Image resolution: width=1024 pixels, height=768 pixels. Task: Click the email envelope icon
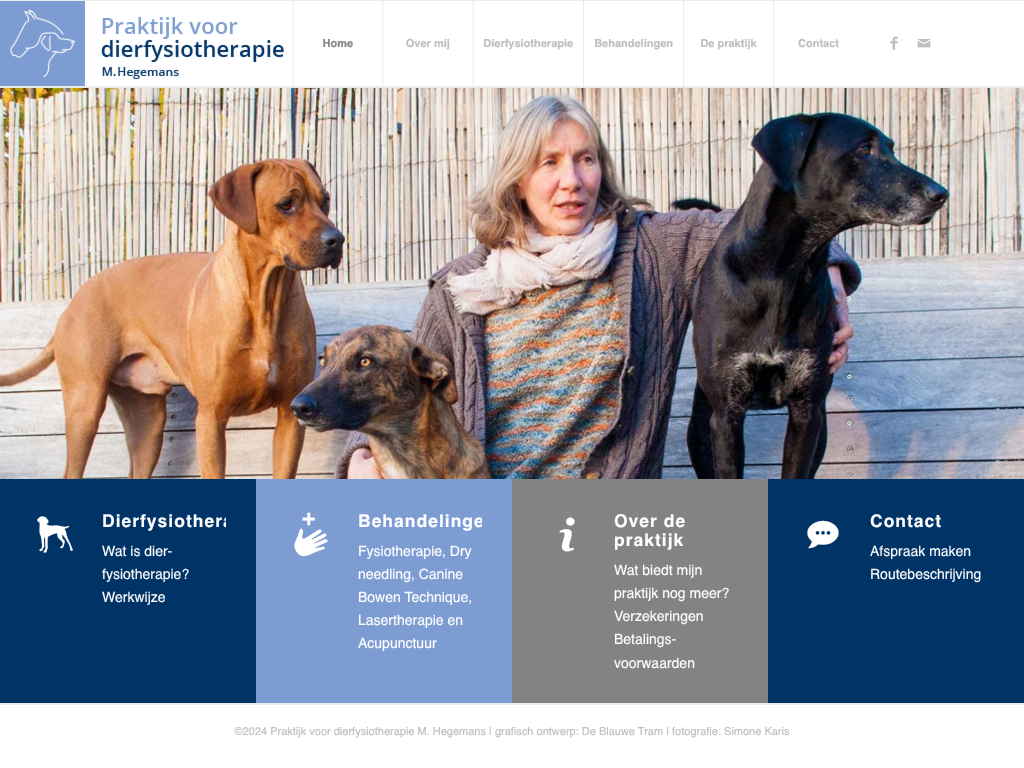pos(923,43)
